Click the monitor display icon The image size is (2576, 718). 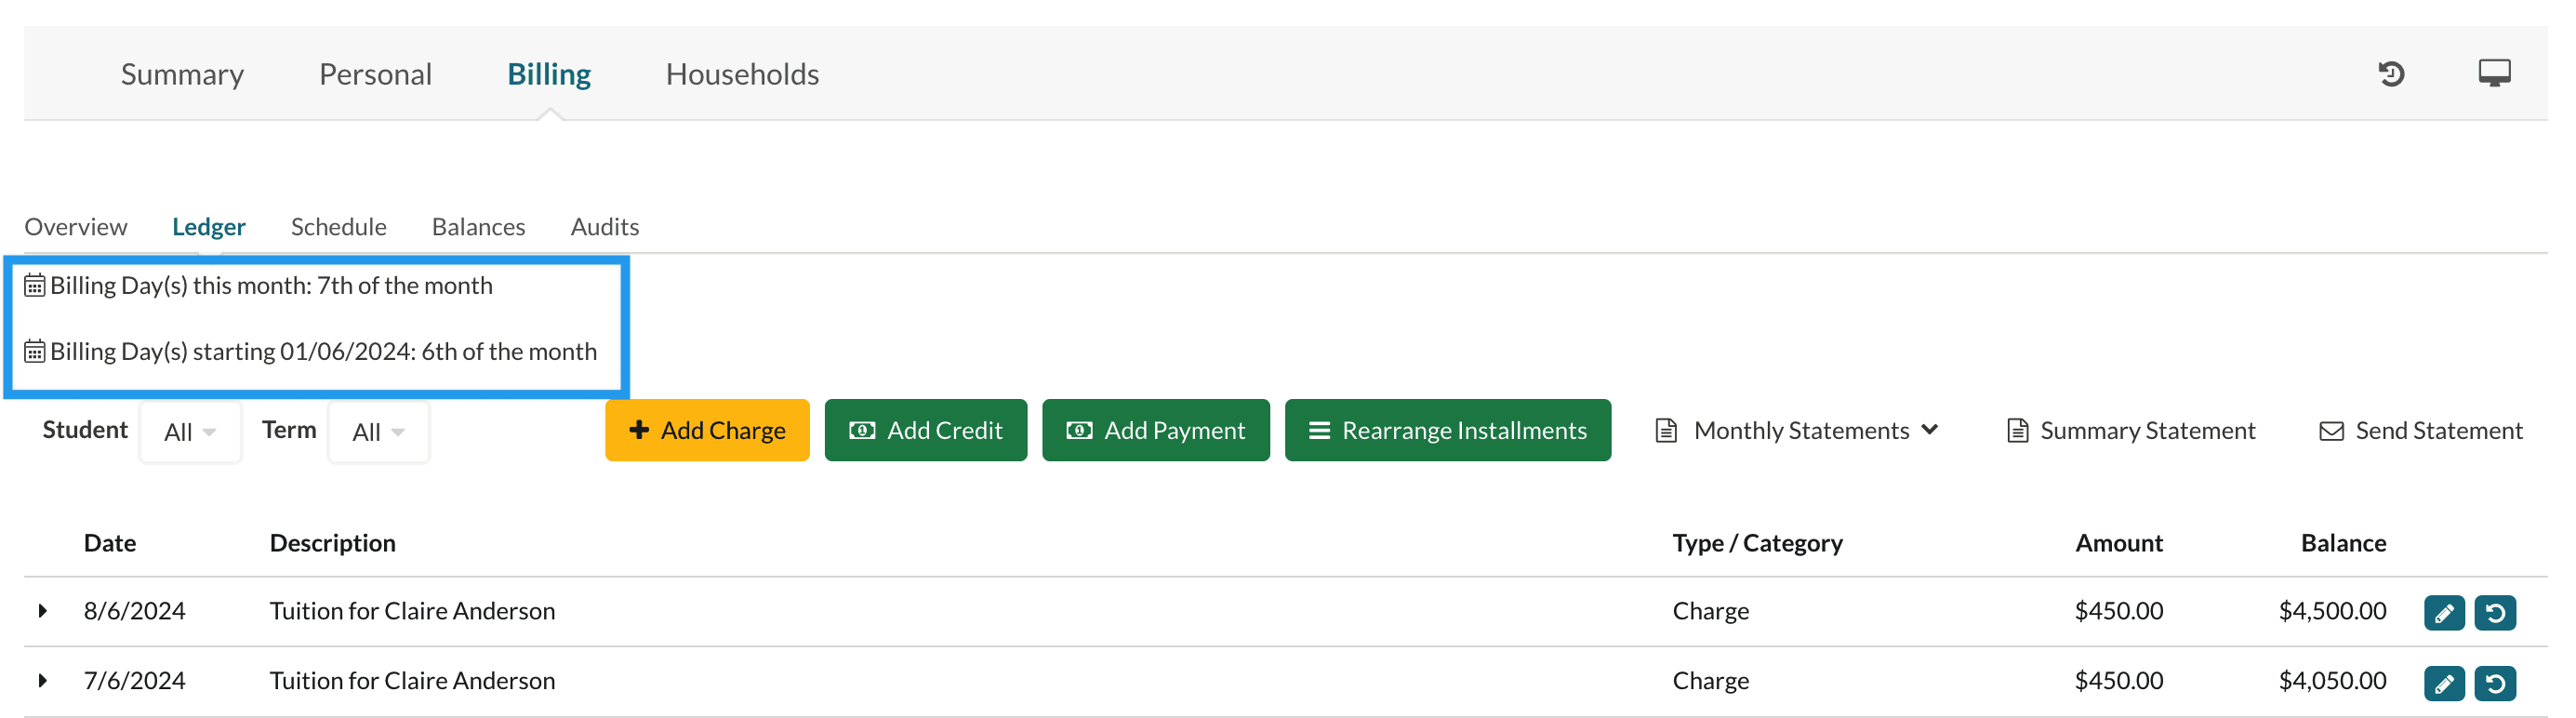click(x=2494, y=73)
